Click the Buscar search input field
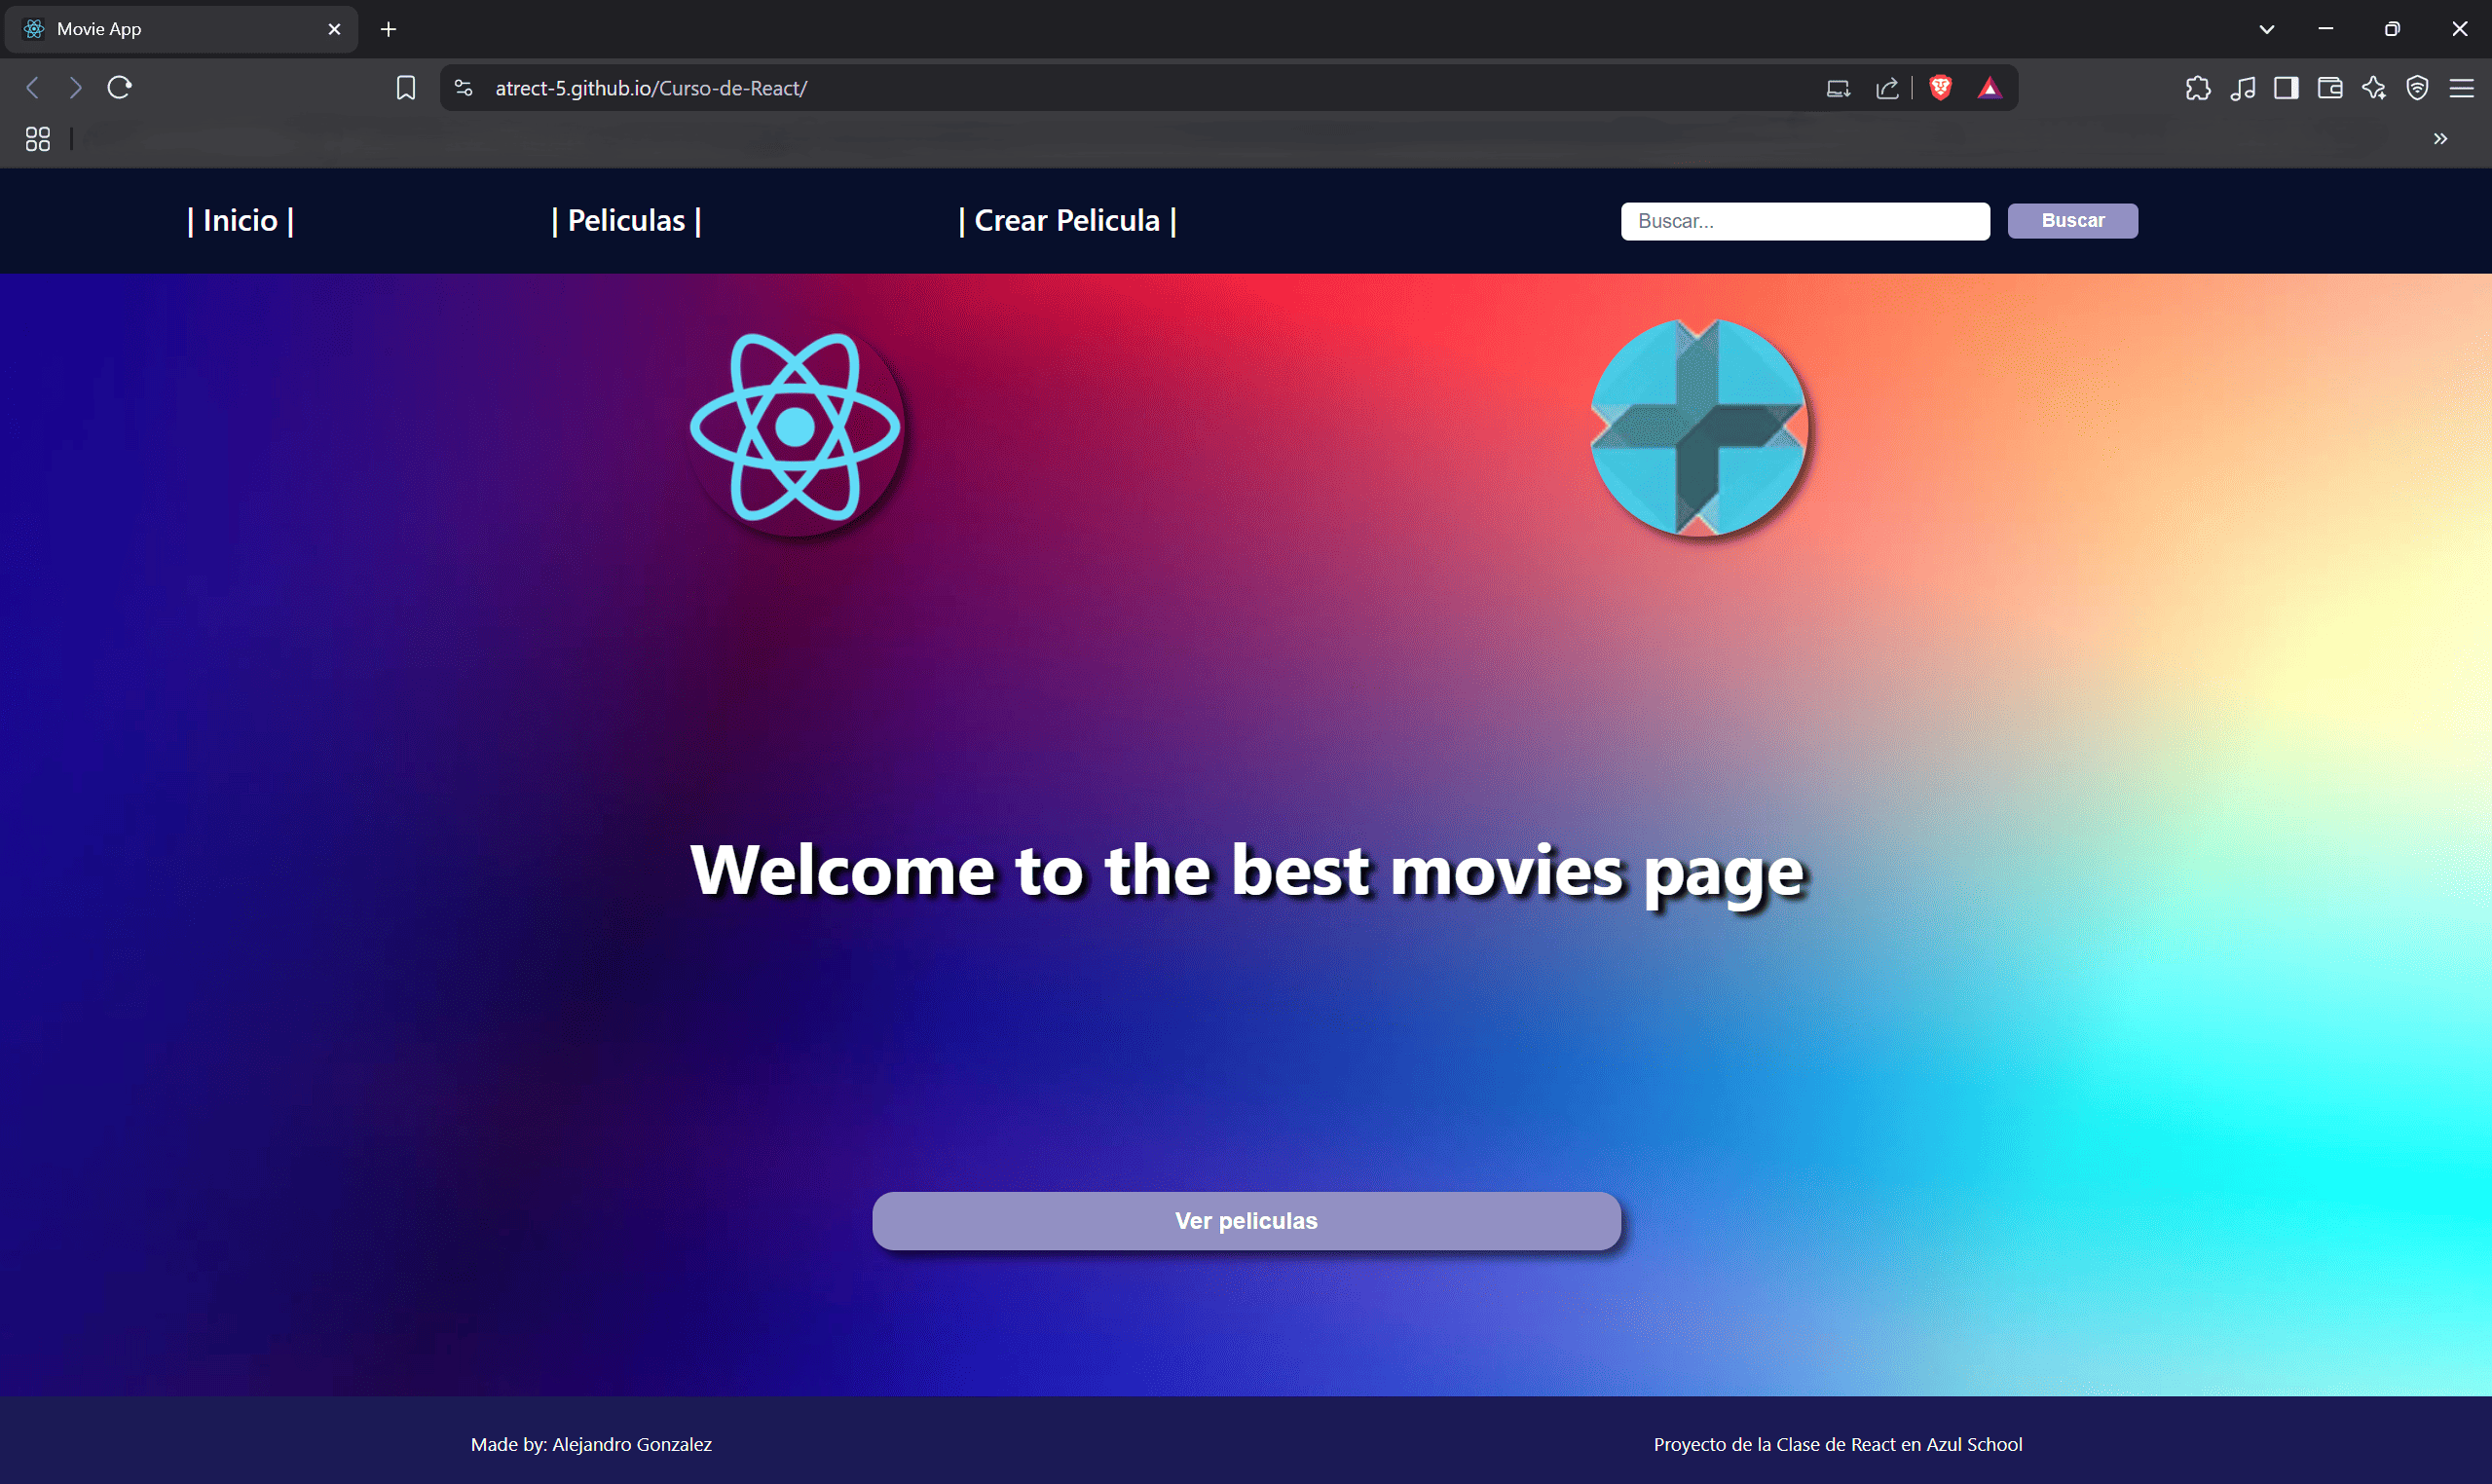 [x=1805, y=221]
